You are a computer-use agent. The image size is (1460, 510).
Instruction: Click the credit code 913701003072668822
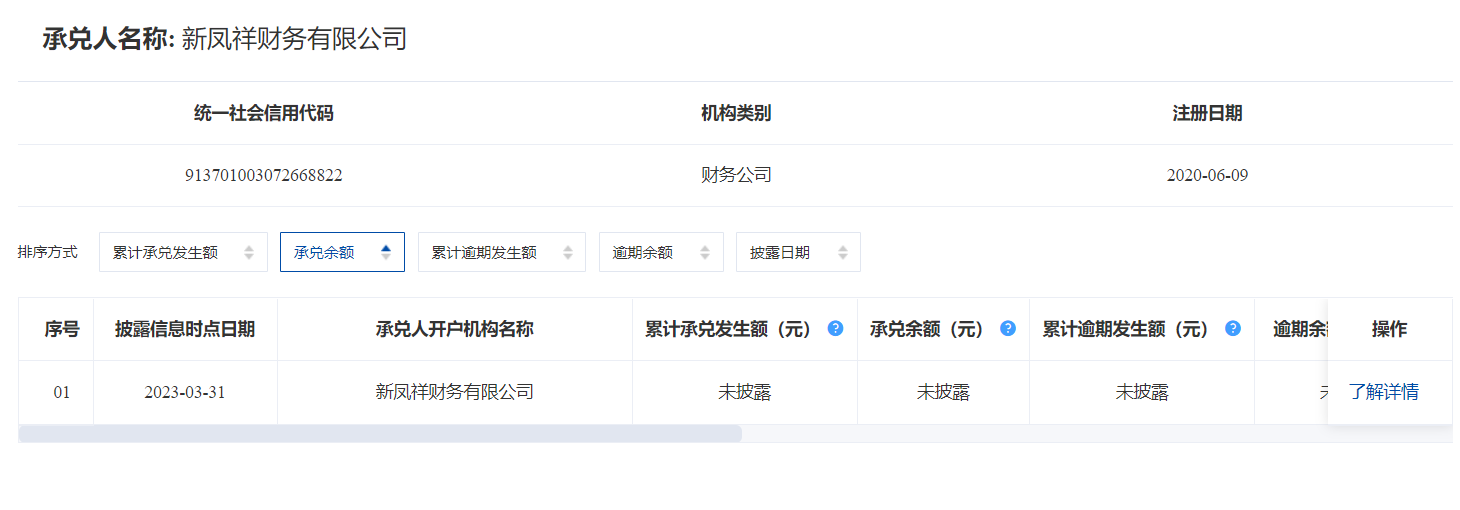(x=264, y=176)
